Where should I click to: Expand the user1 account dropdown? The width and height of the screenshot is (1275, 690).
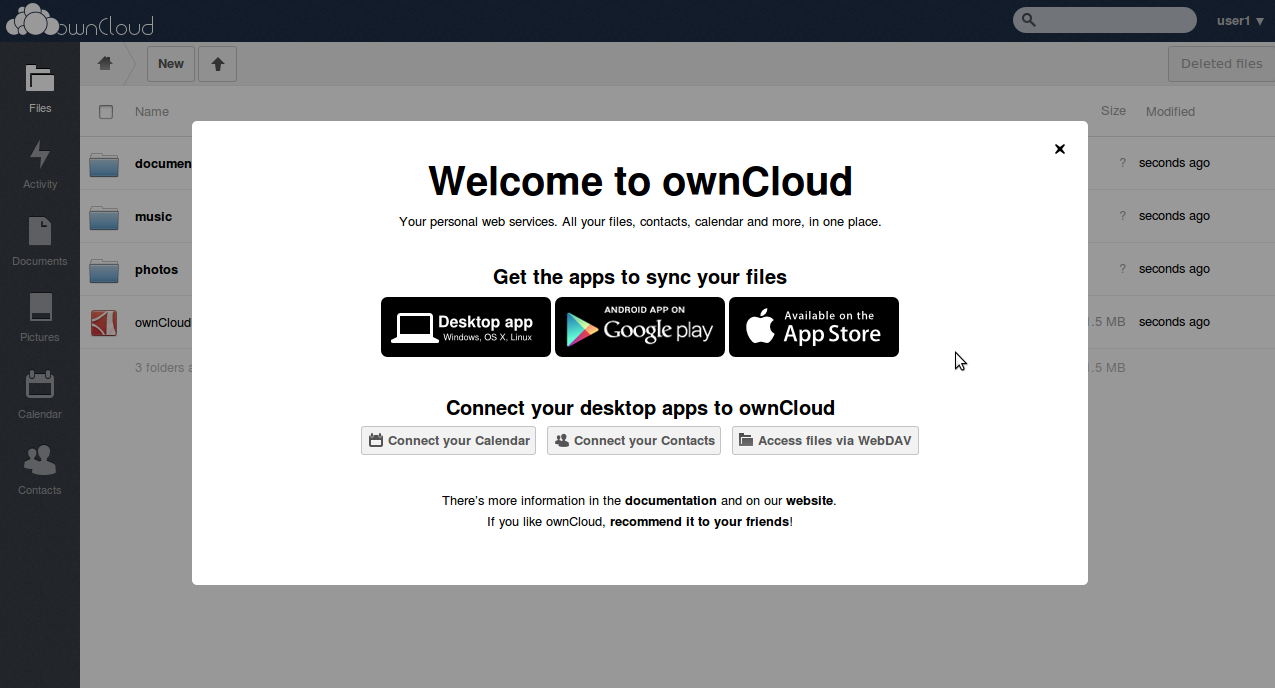pos(1240,21)
